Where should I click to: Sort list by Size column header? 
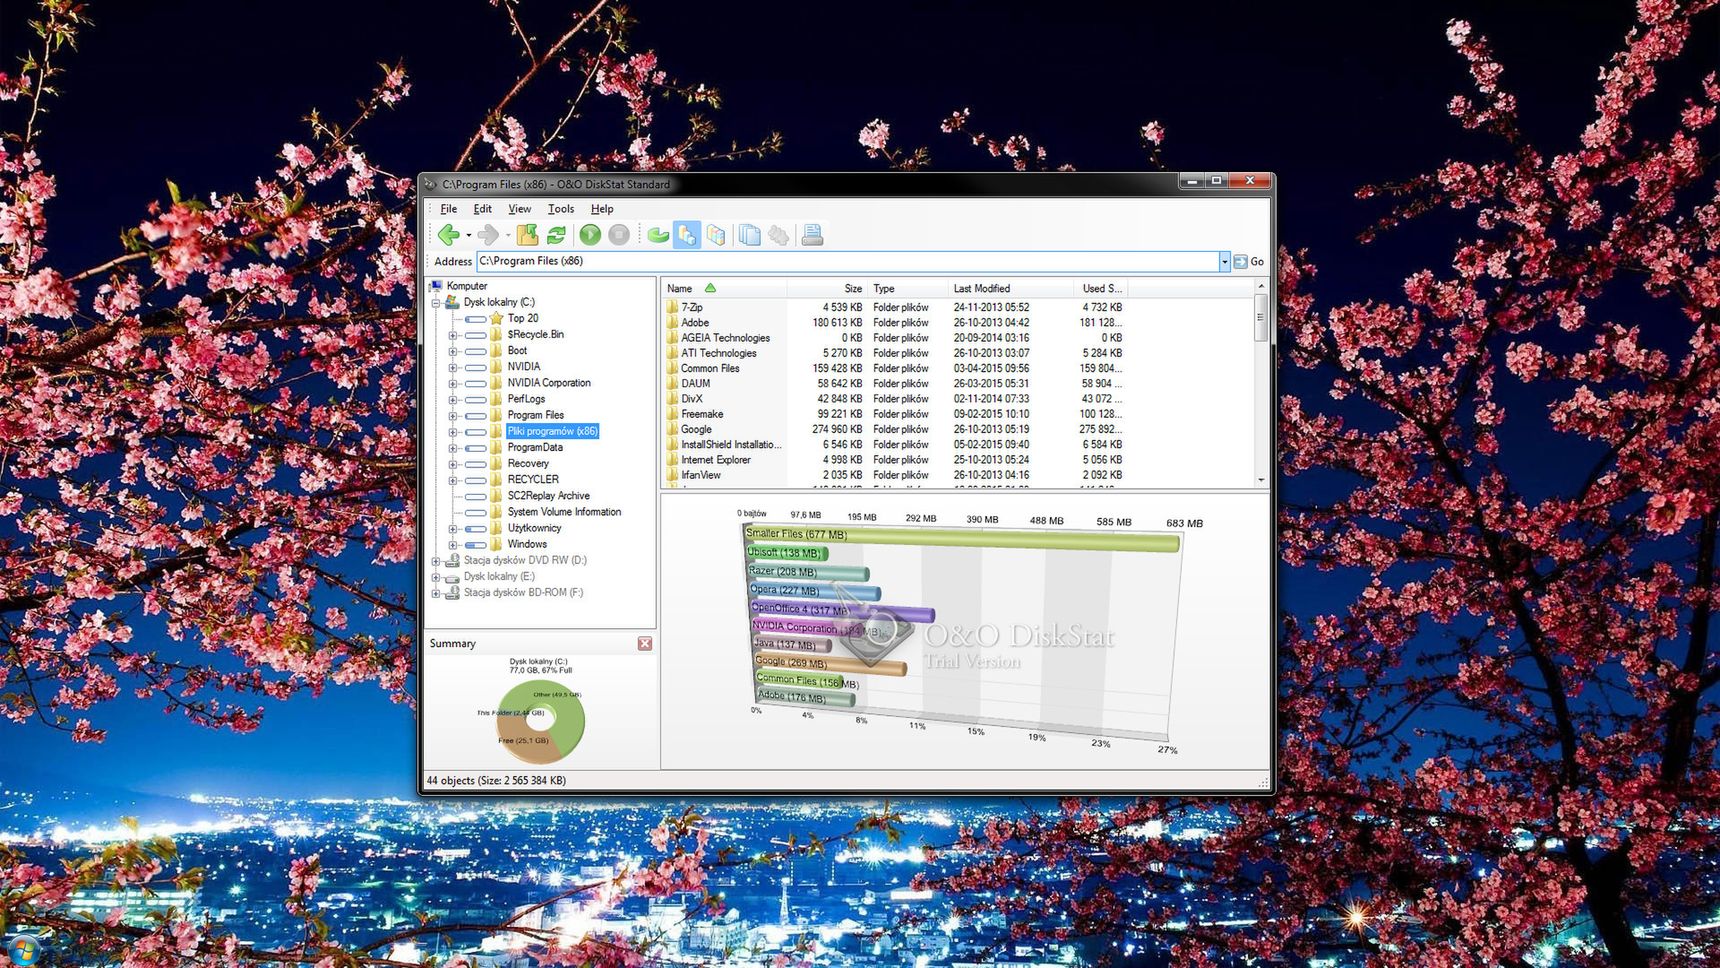(x=826, y=289)
